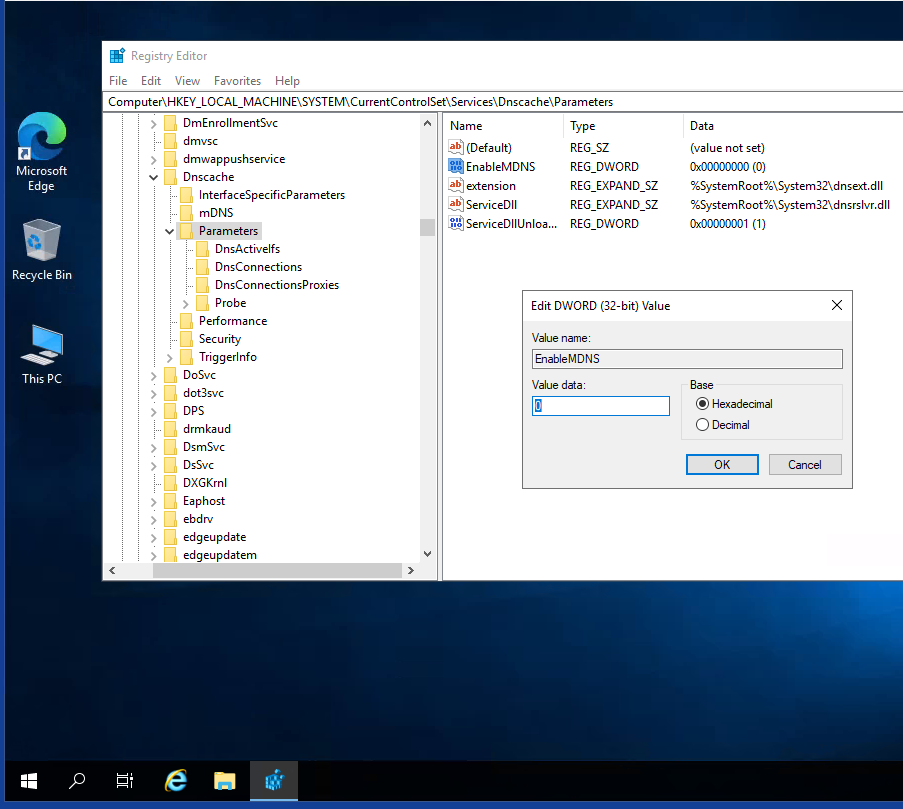This screenshot has height=809, width=903.
Task: Open the File menu
Action: coord(118,81)
